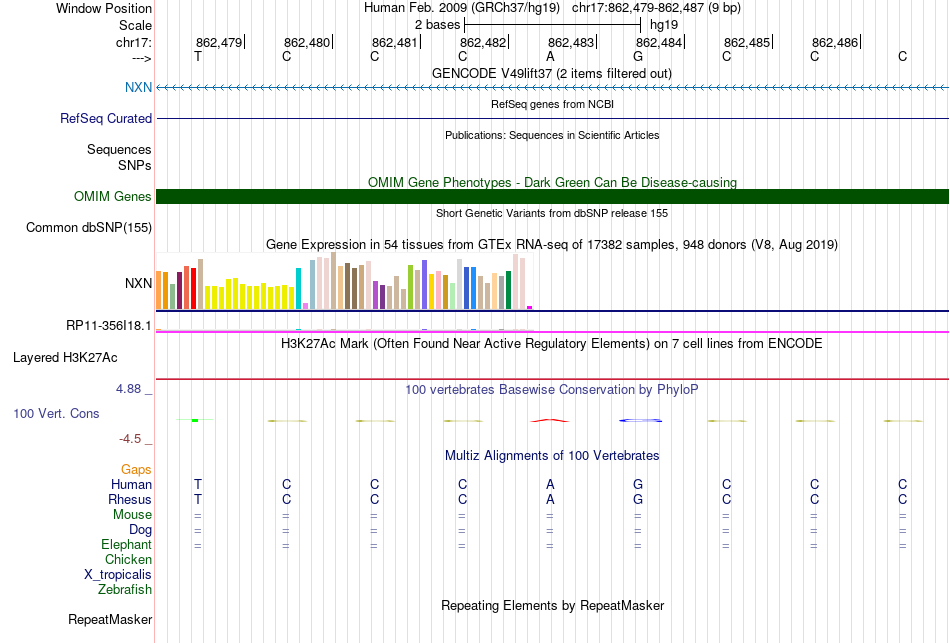Click the RefSeq genes from NCBI title
Screen dimensions: 950x643
[x=552, y=104]
